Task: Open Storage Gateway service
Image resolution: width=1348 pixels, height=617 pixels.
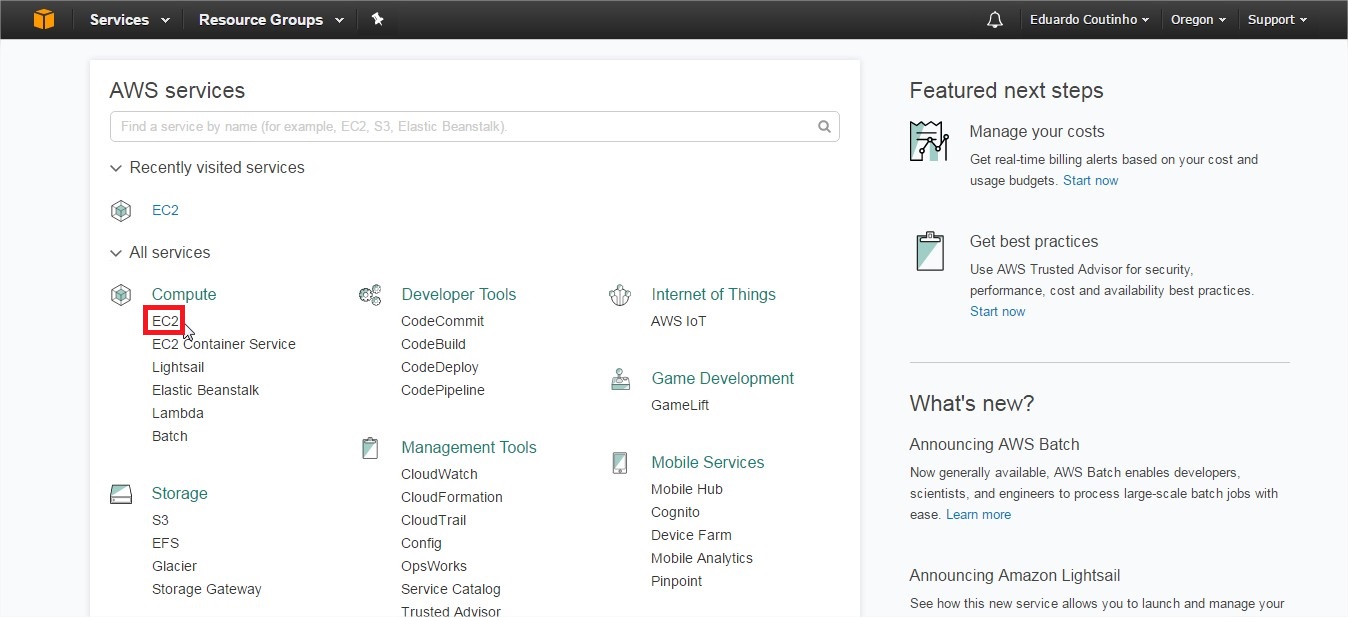Action: (x=207, y=589)
